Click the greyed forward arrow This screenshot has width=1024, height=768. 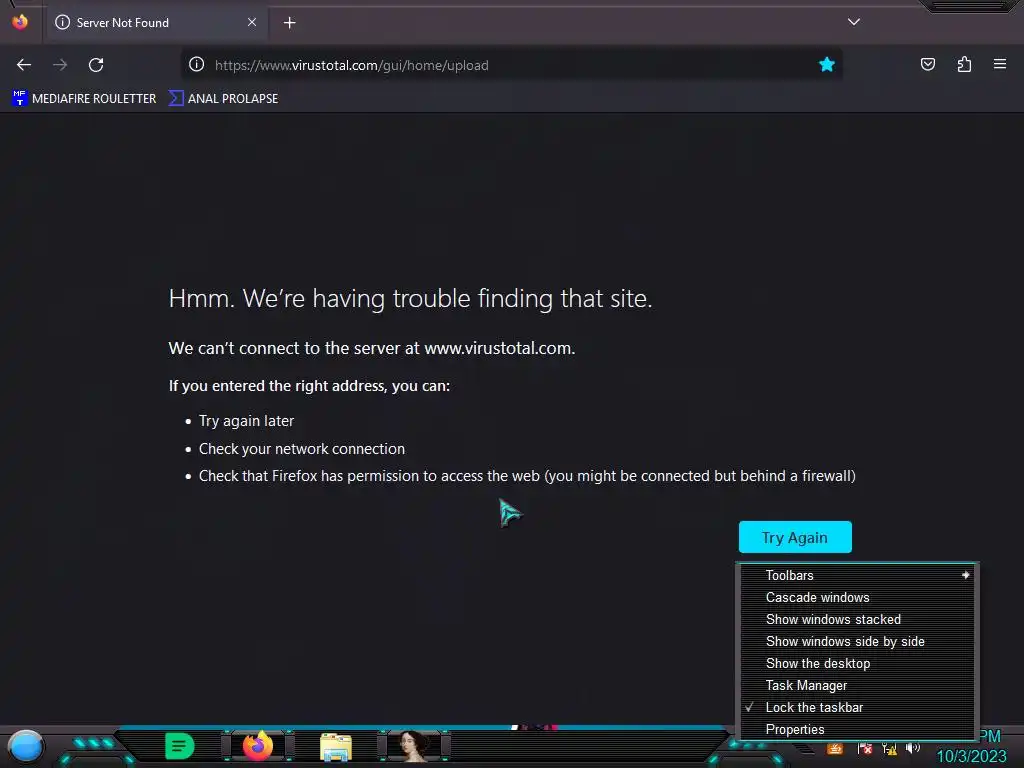[60, 65]
